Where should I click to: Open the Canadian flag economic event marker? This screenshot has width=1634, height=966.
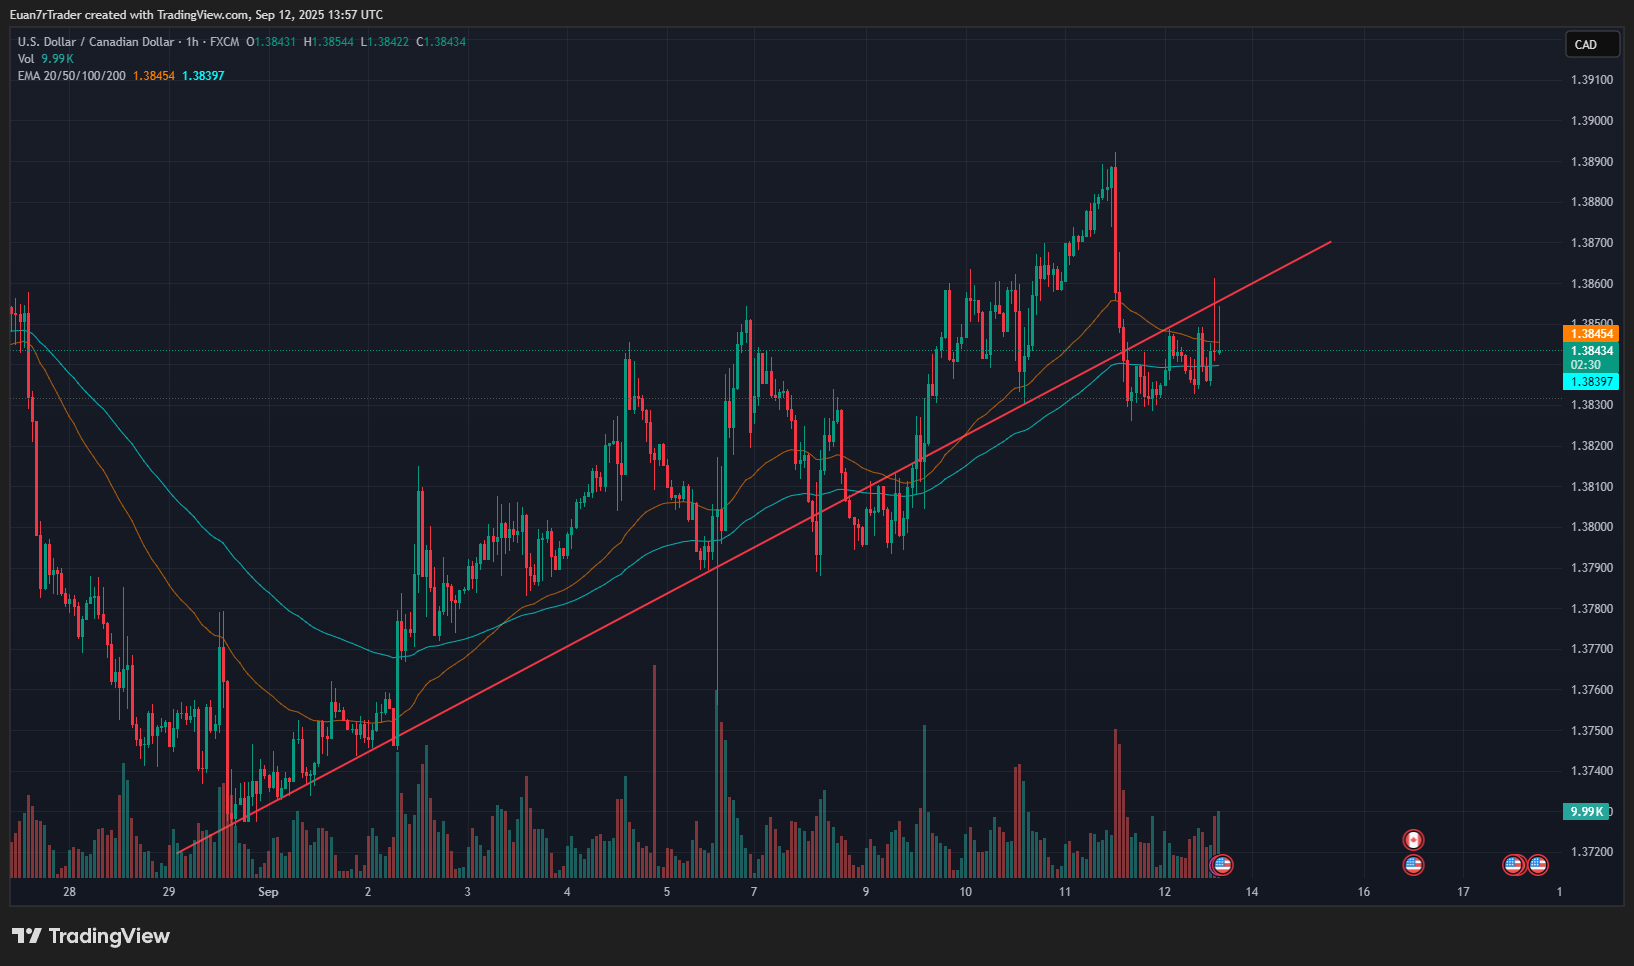[1413, 840]
